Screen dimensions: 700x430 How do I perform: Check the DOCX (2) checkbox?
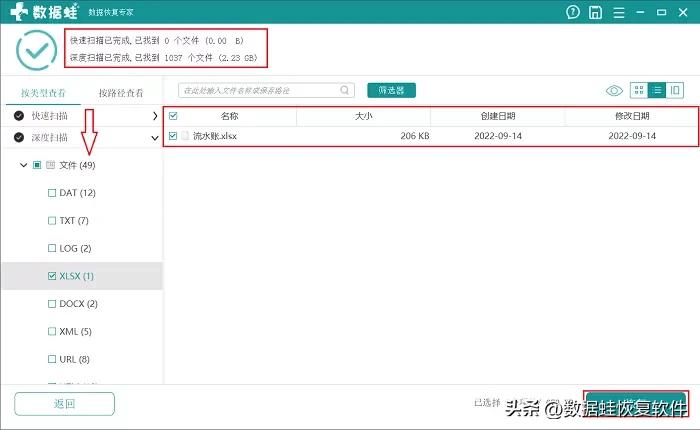52,303
